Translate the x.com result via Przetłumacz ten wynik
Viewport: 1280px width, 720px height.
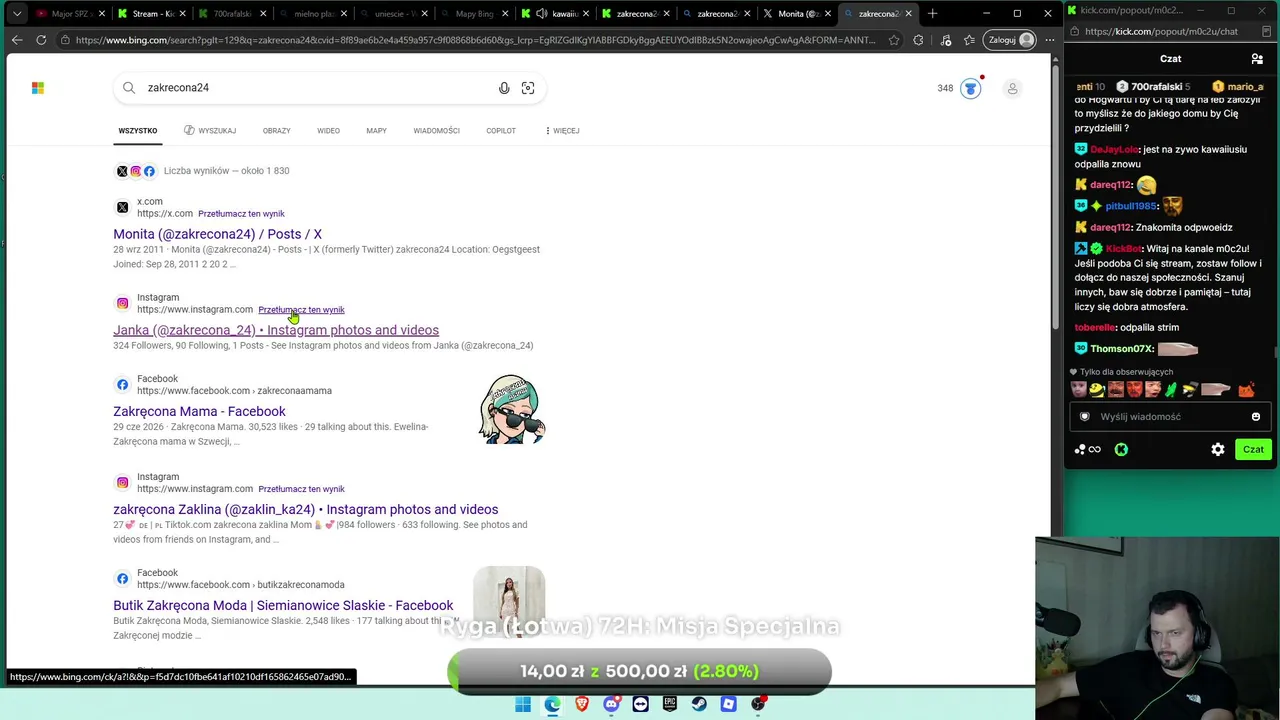(241, 214)
